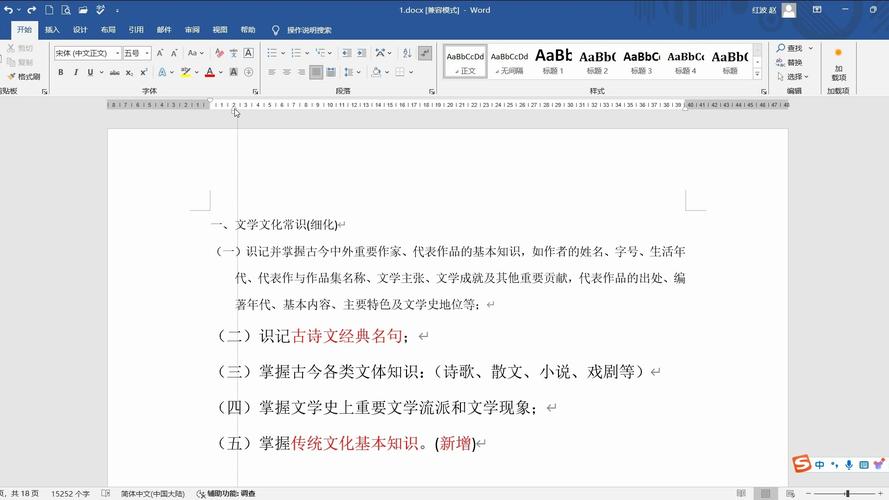
Task: Switch to the 引用 (References) tab
Action: (x=136, y=30)
